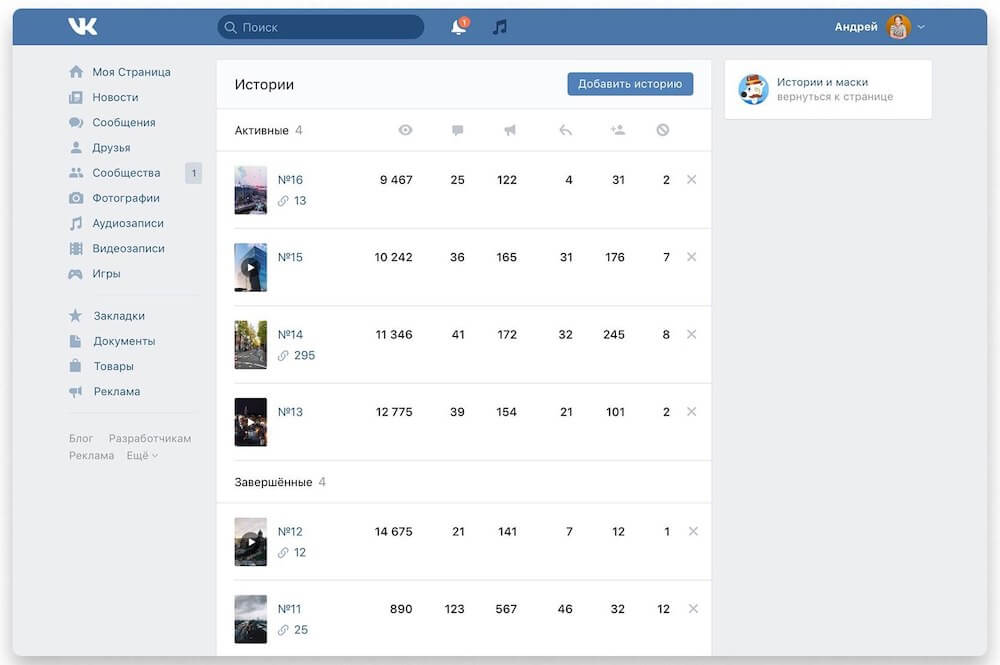Click the views eye column icon
Viewport: 1000px width, 665px height.
405,130
